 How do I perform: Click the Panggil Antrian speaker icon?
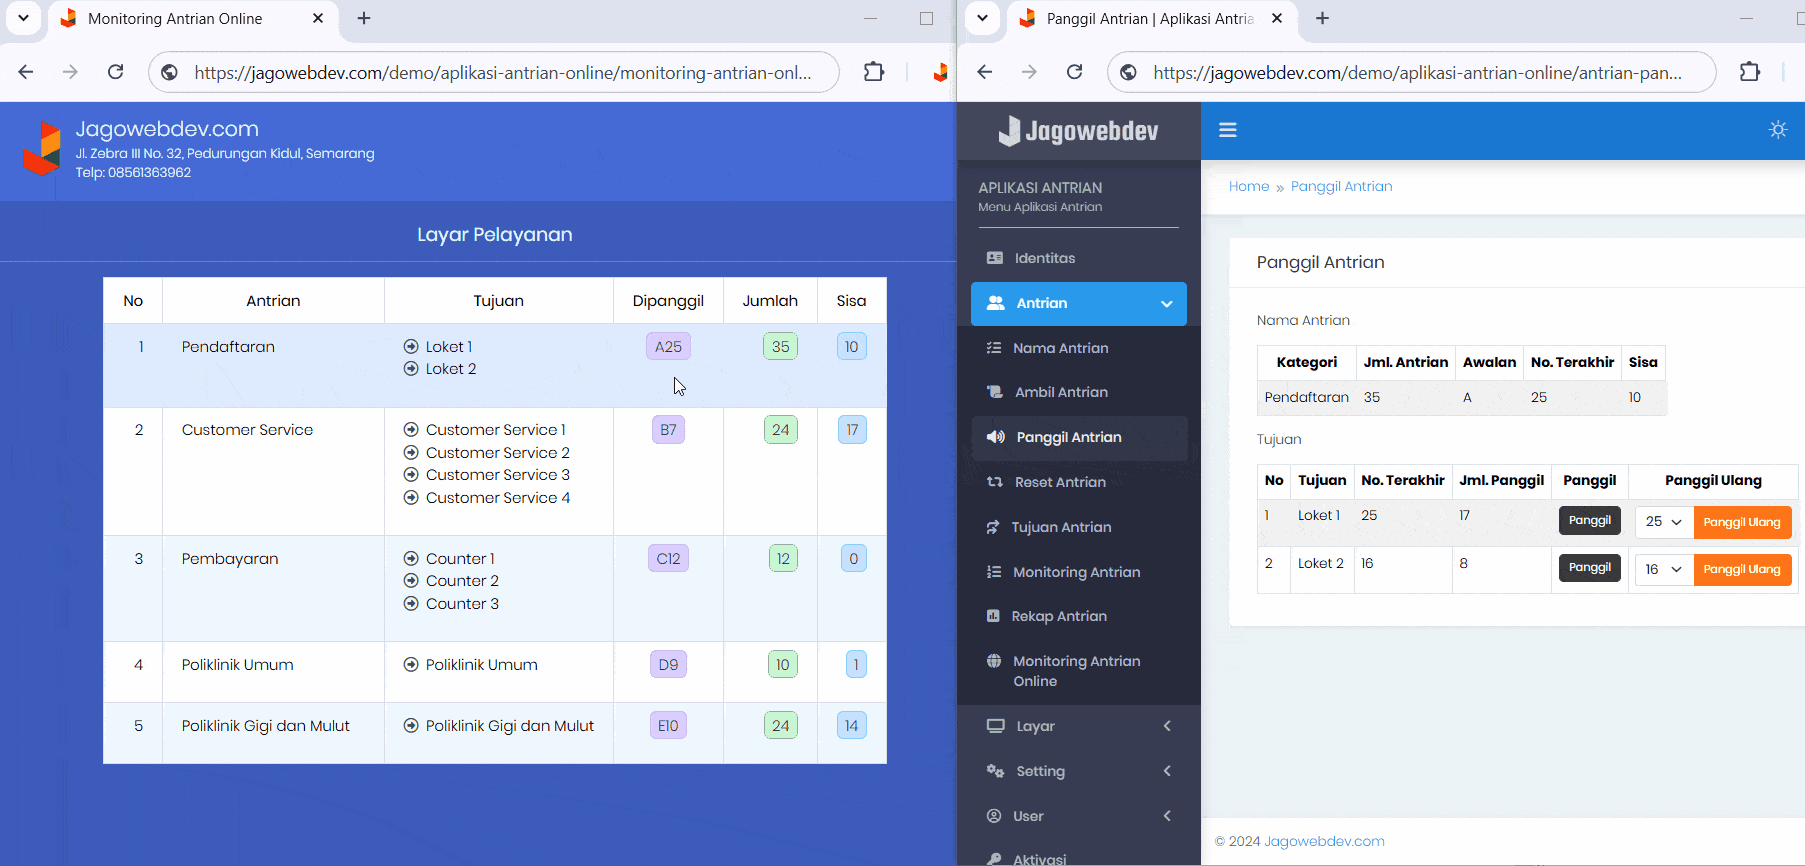(996, 437)
